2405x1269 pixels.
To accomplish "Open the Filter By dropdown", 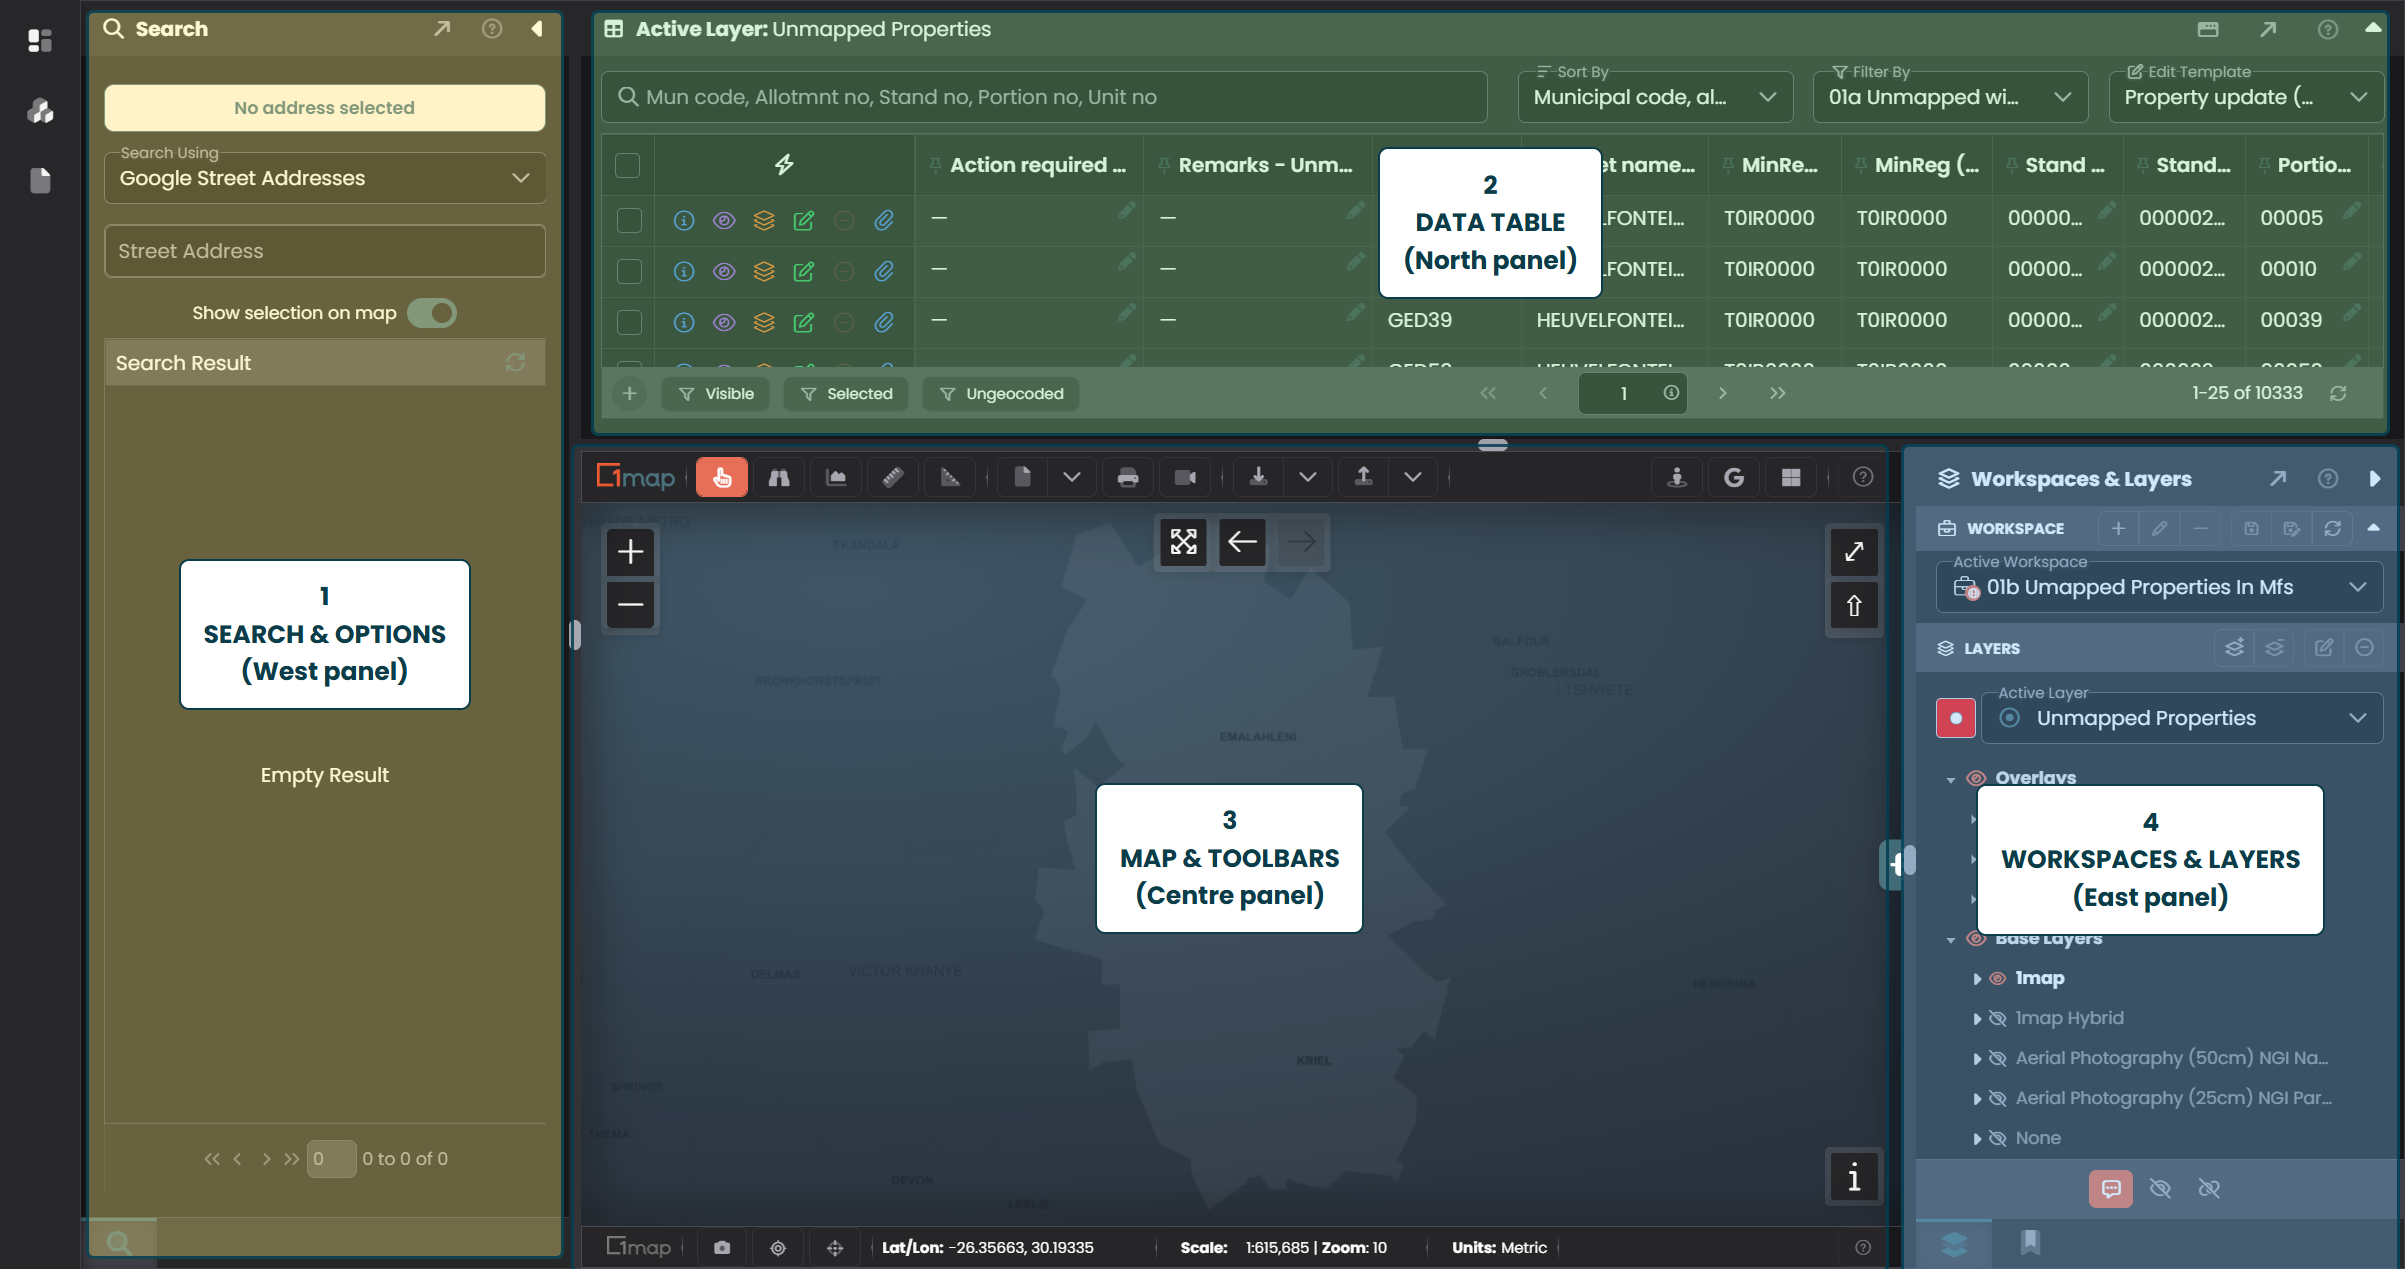I will coord(1950,97).
